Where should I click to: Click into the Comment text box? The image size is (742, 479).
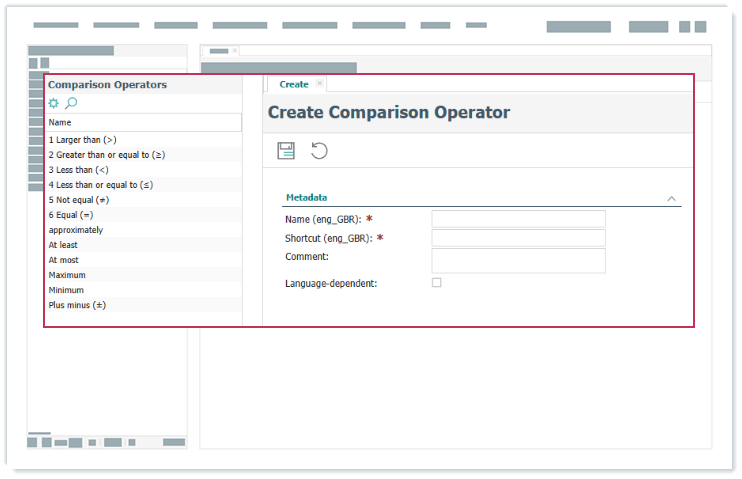[x=518, y=261]
